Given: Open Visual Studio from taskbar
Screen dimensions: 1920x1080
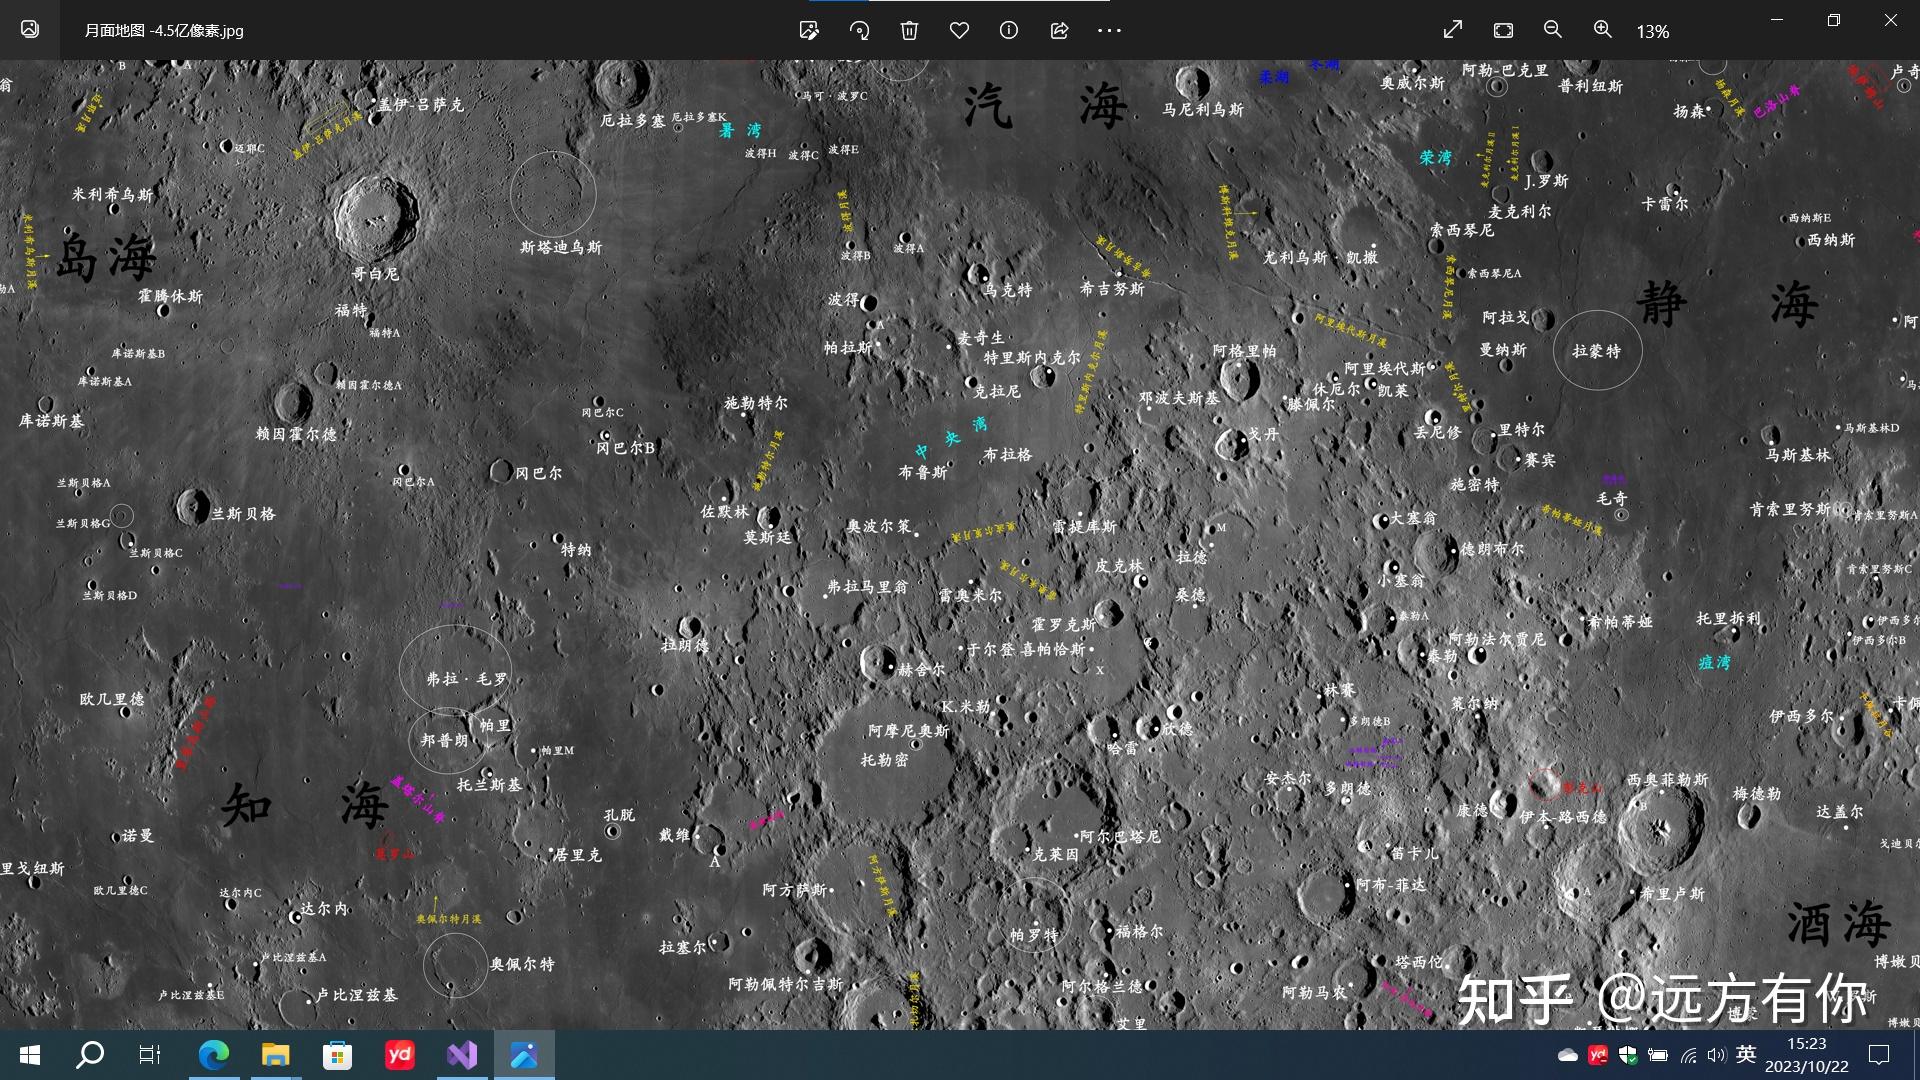Looking at the screenshot, I should pos(462,1055).
